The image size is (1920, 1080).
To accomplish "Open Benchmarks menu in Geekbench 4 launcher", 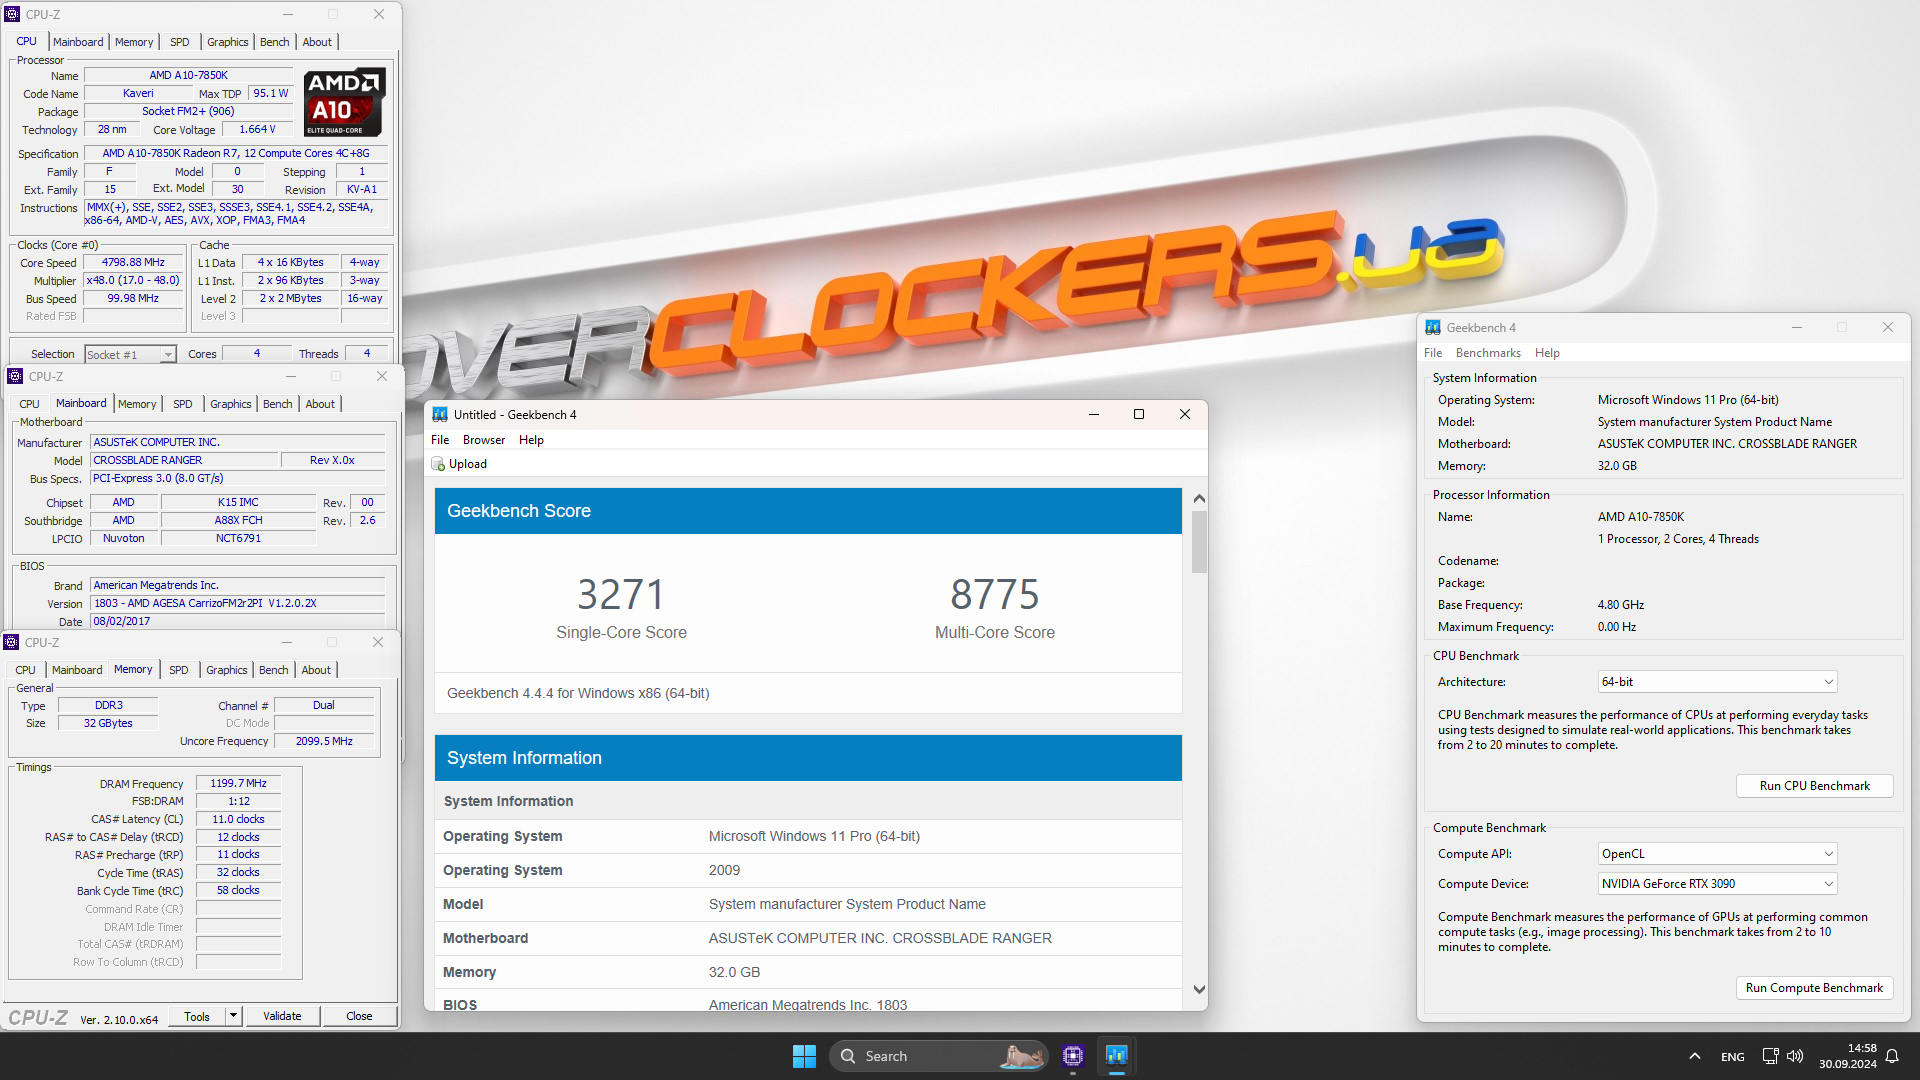I will pos(1488,353).
